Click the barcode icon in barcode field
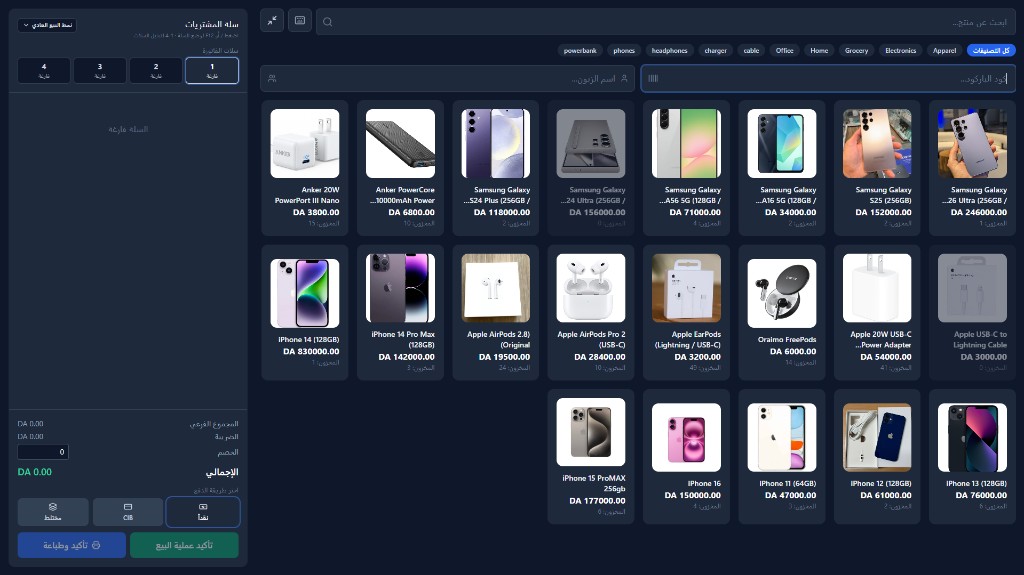 point(653,78)
